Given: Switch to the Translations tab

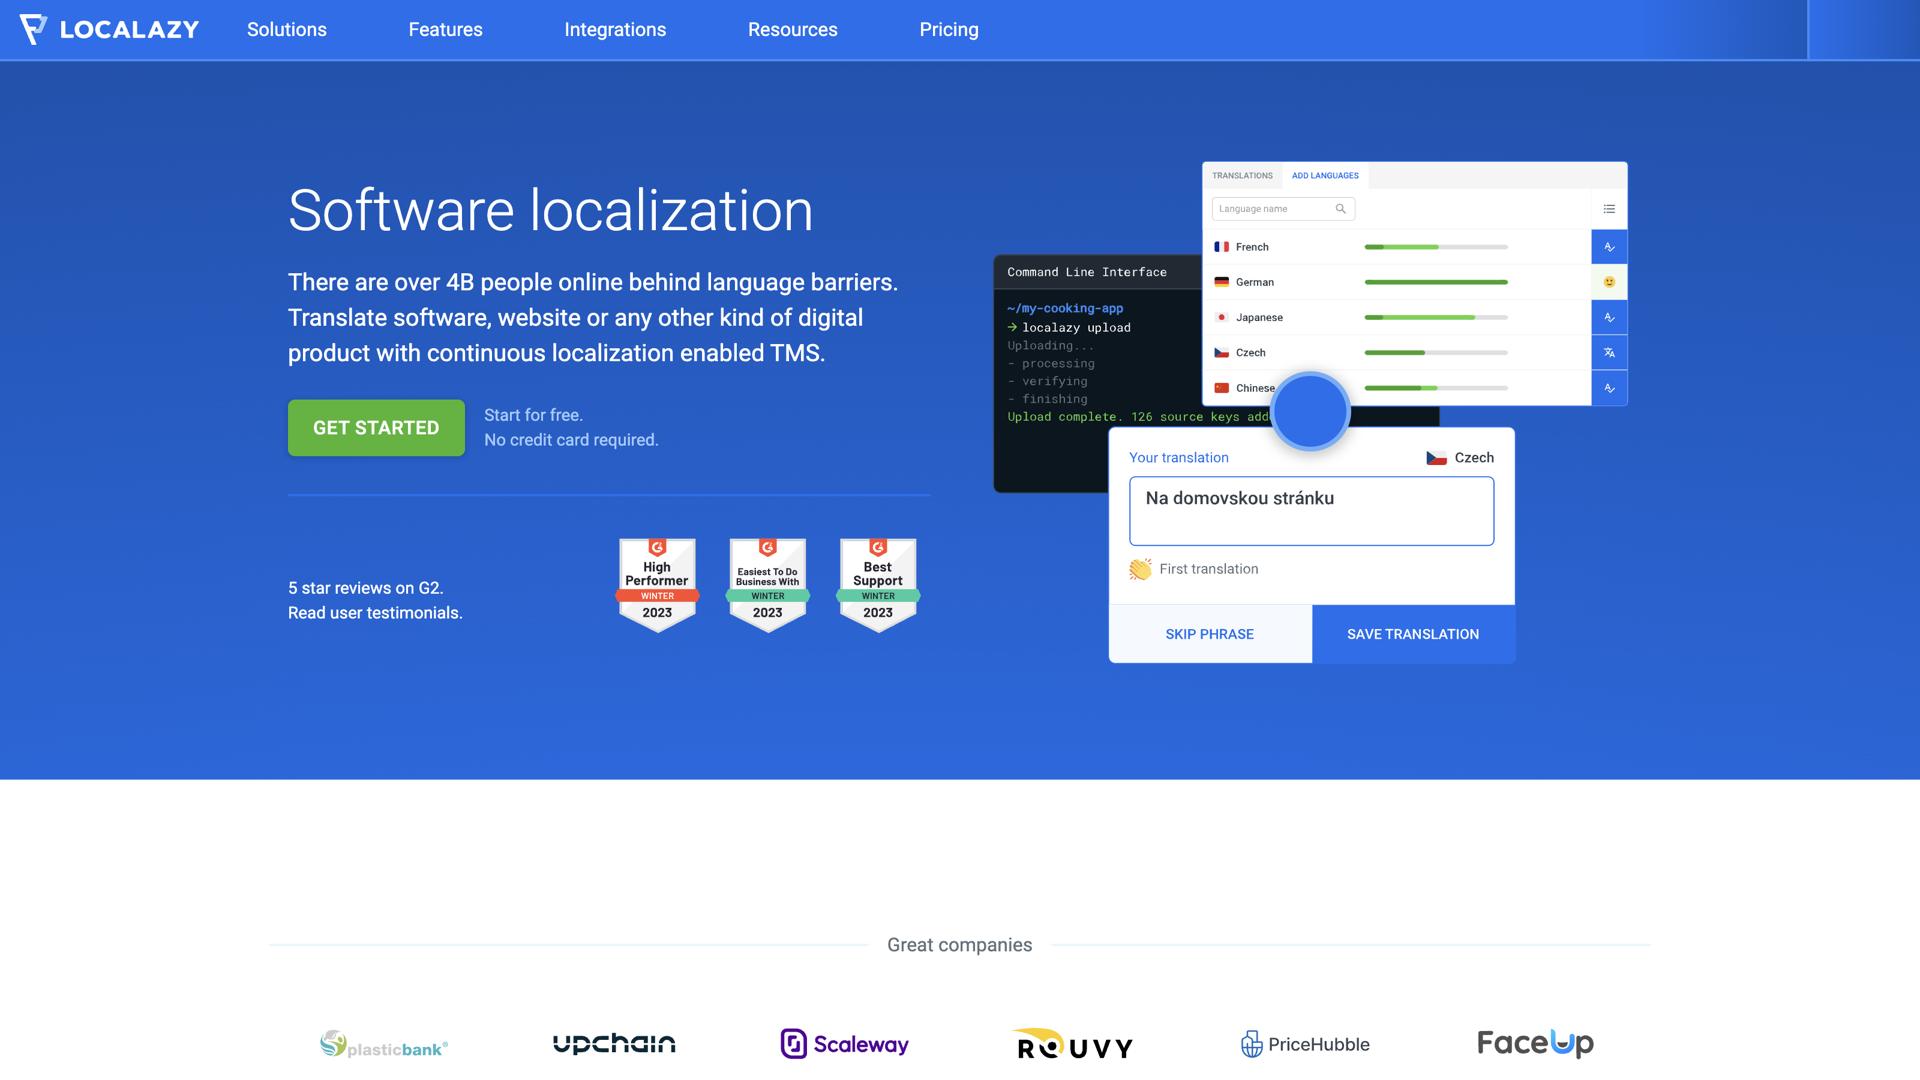Looking at the screenshot, I should click(1242, 176).
